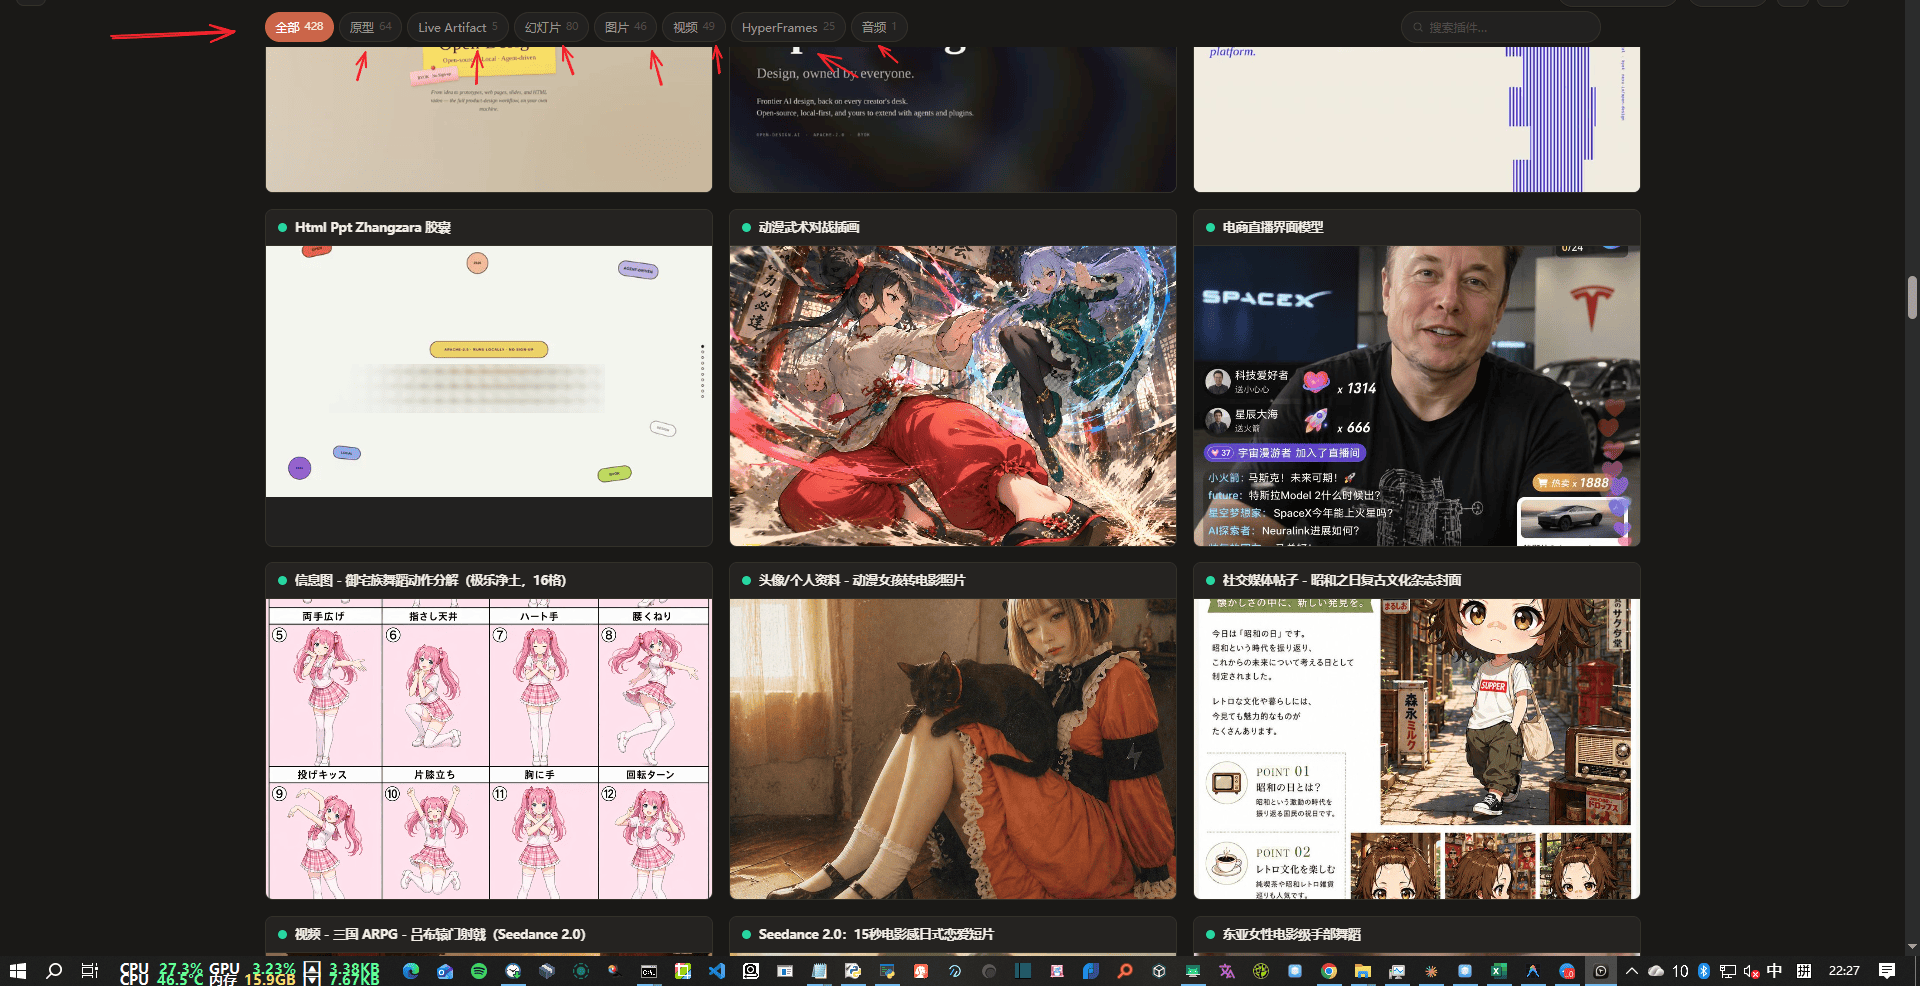Image resolution: width=1920 pixels, height=986 pixels.
Task: Show the 图片 category
Action: [625, 27]
